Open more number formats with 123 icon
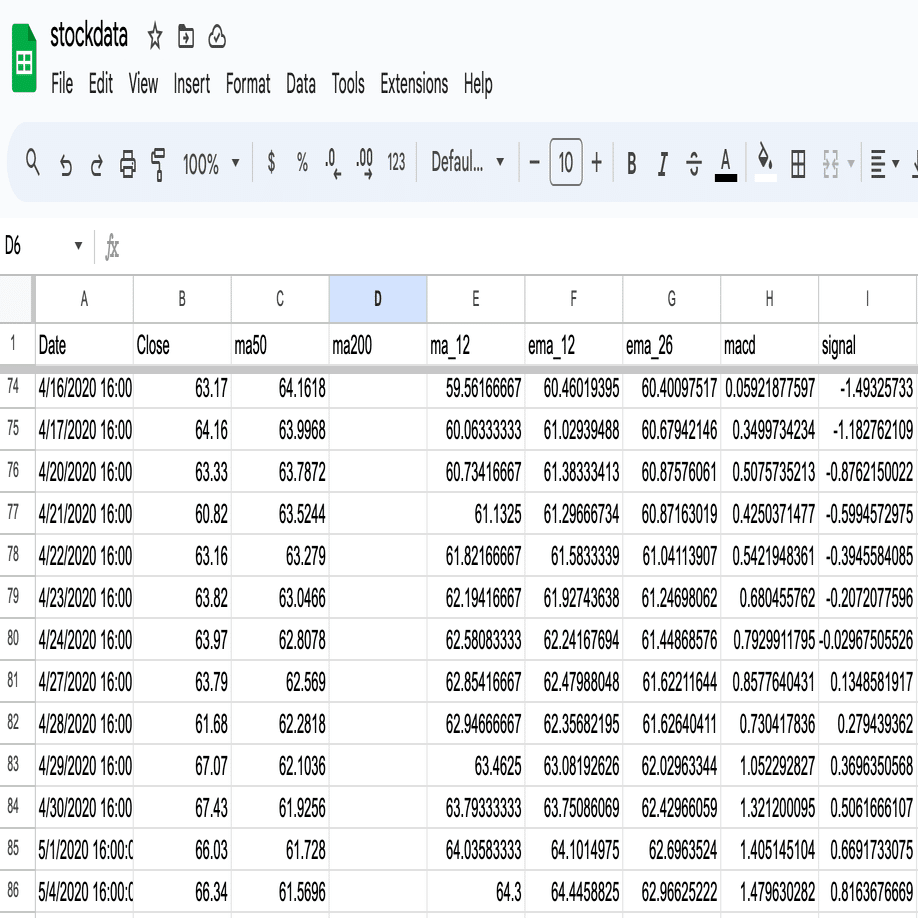This screenshot has height=918, width=918. point(394,163)
